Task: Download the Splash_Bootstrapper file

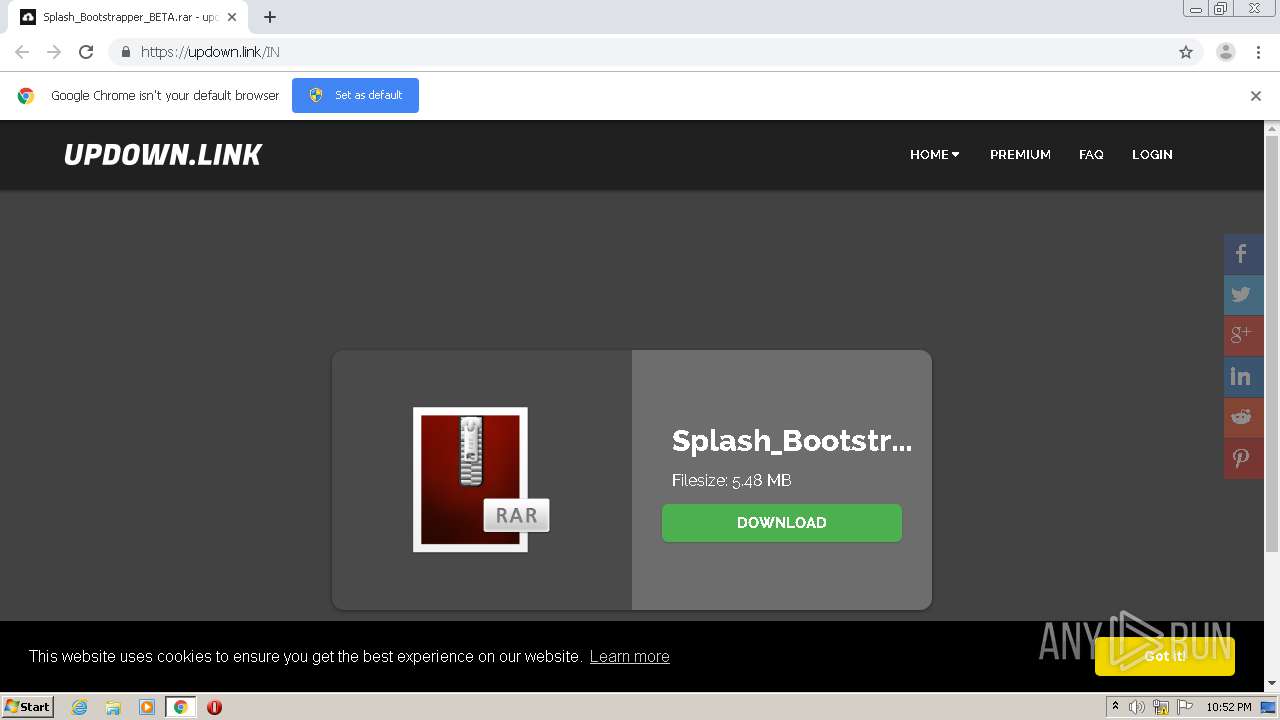Action: 782,523
